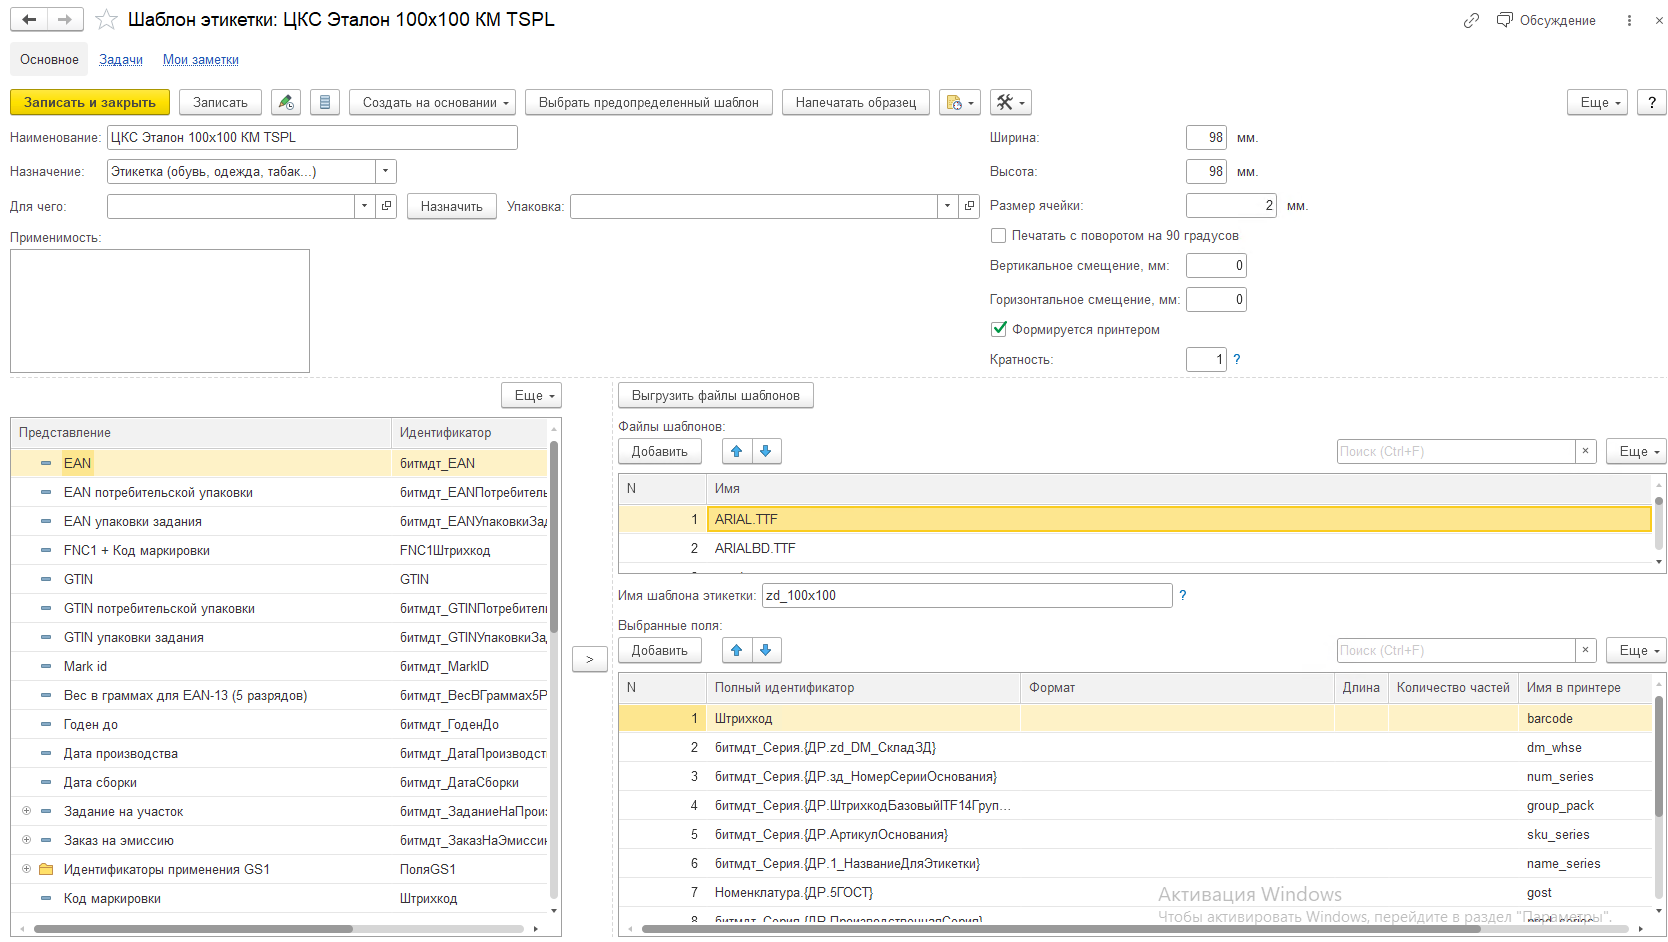Click Напечатать образец button

(856, 102)
